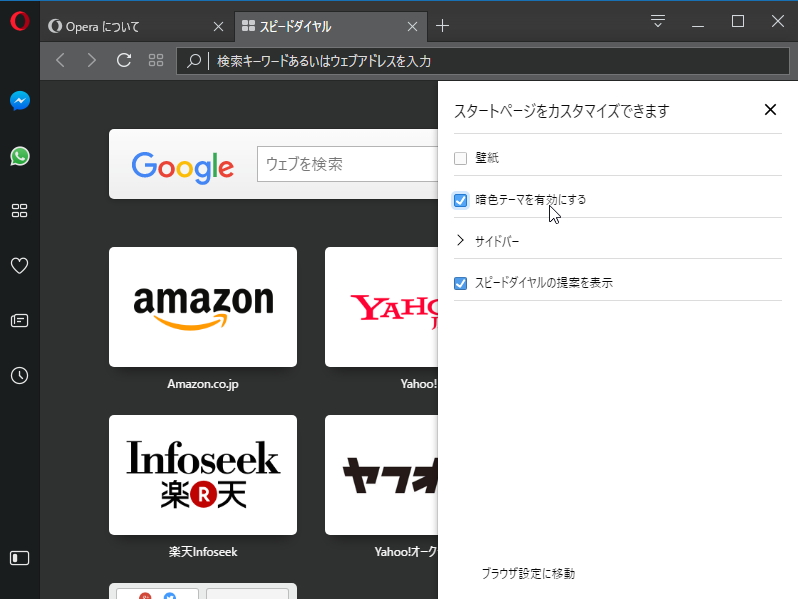Close the customize start page panel

(770, 109)
